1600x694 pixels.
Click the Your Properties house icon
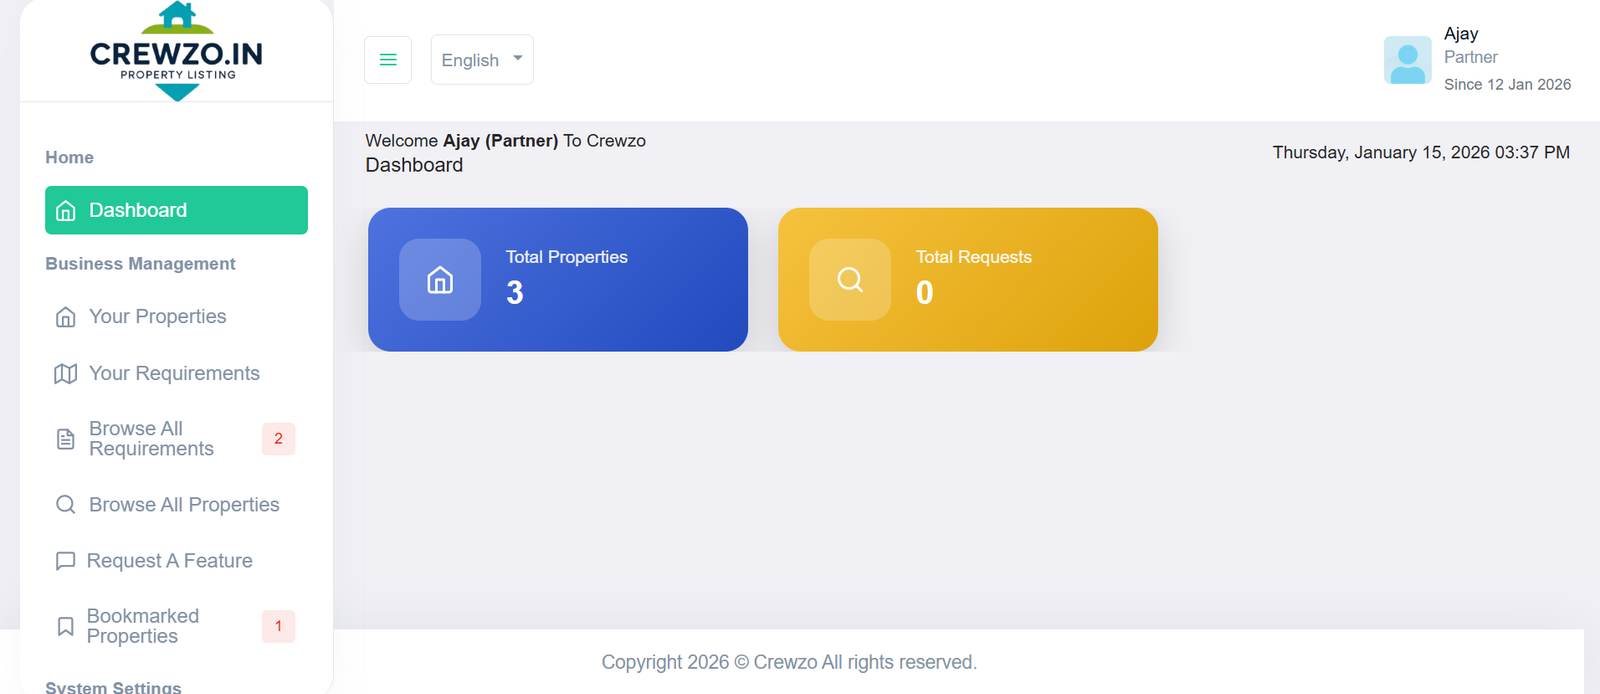66,317
